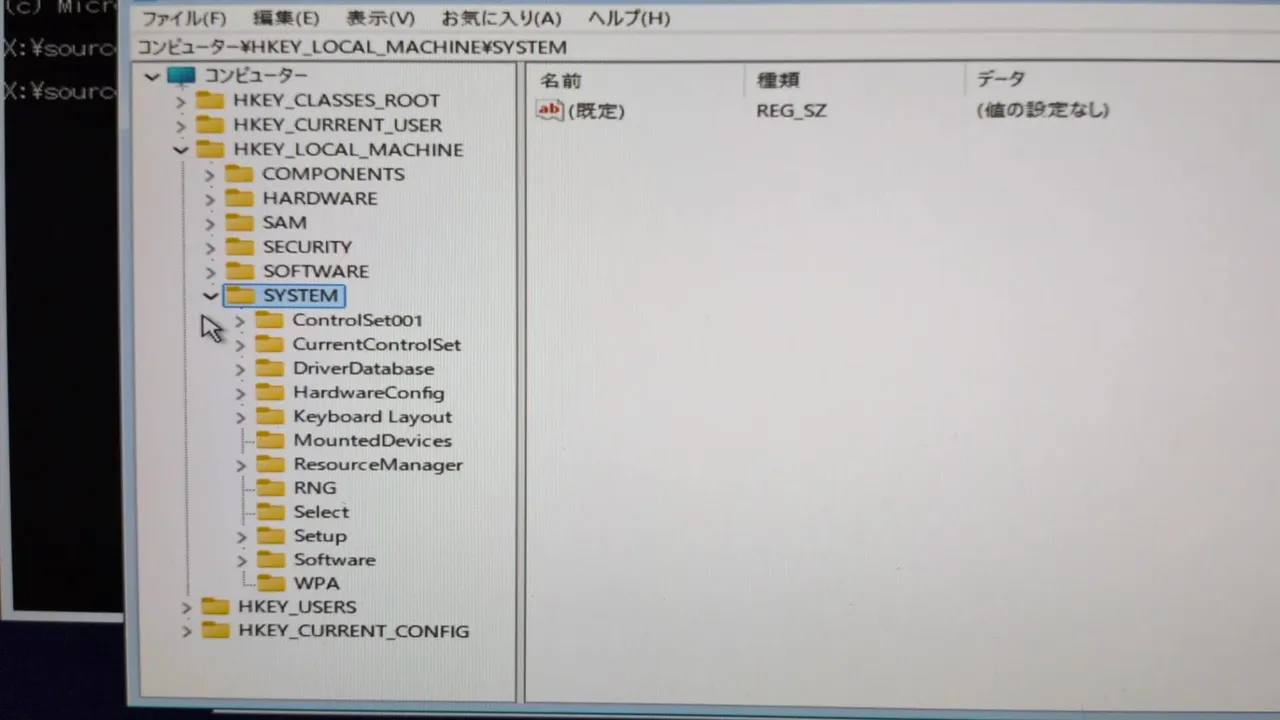Click the Select folder icon
Screen dimensions: 1280x720
click(x=270, y=511)
